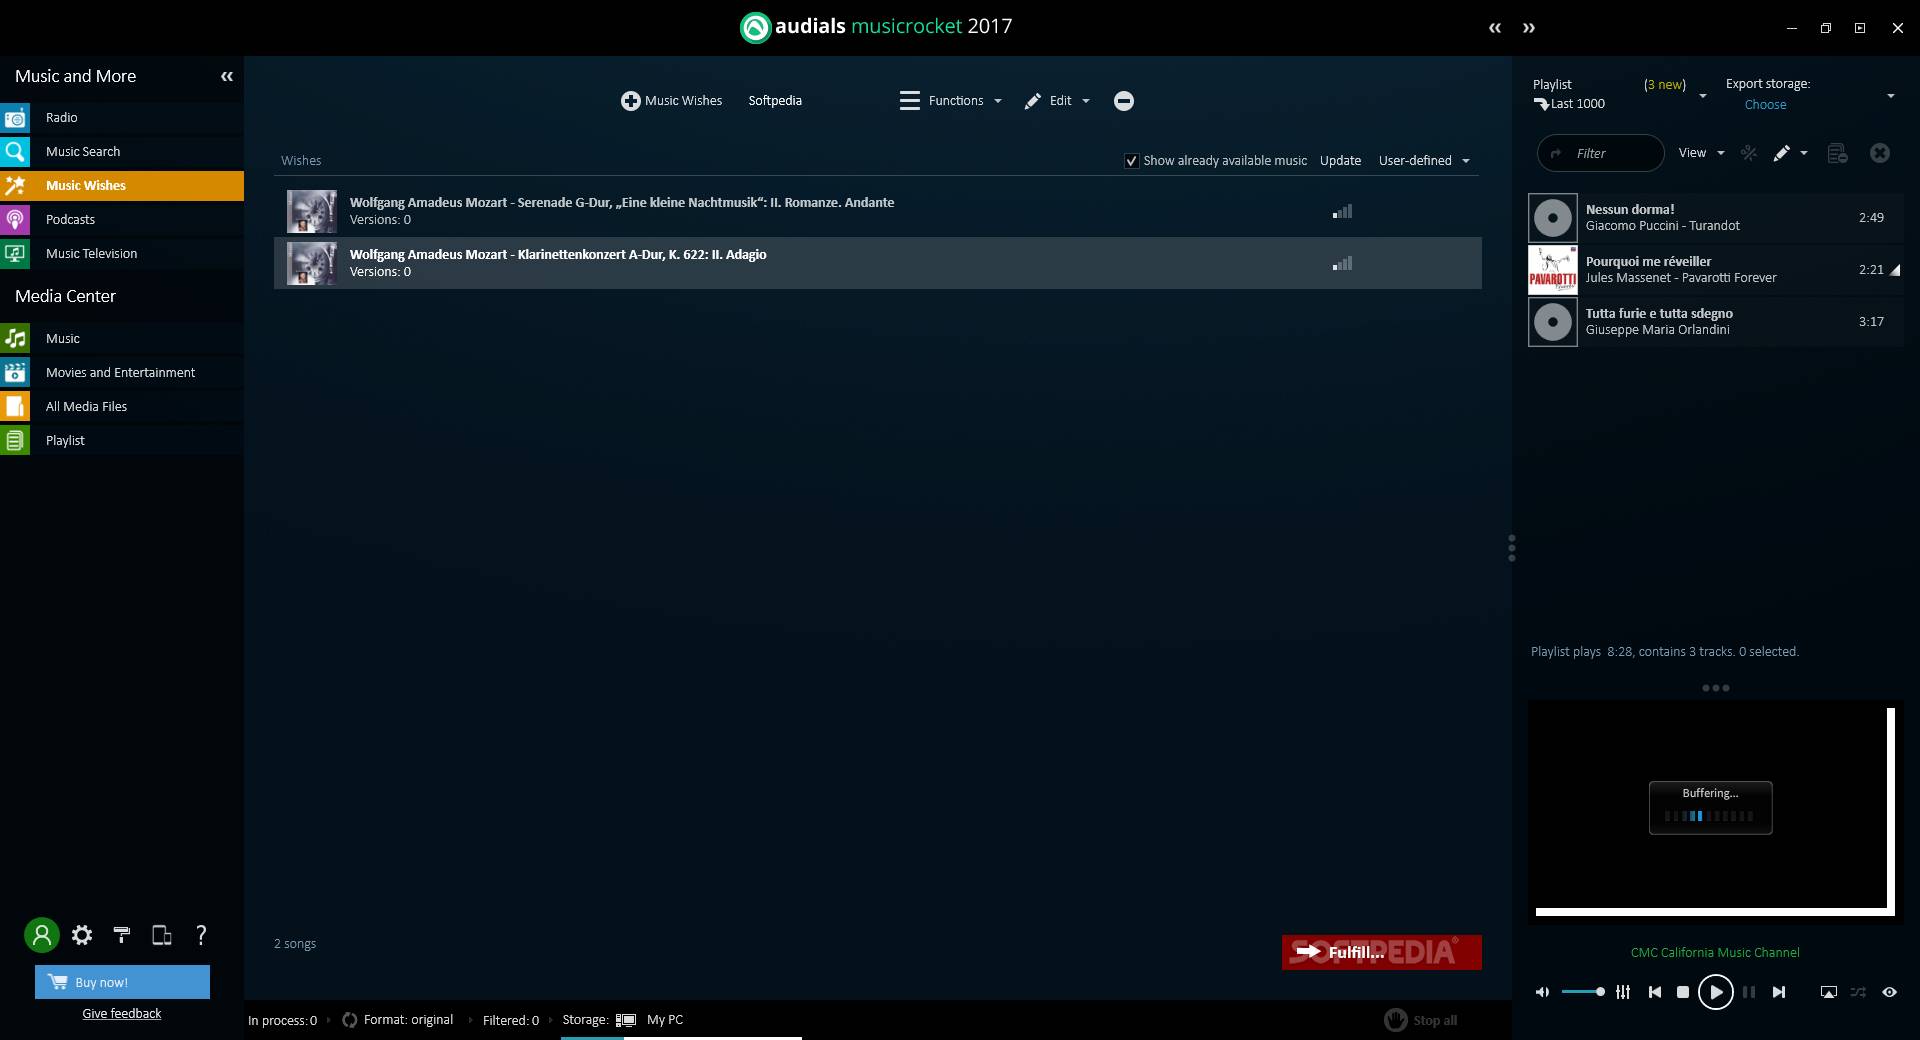Click the Update button
The image size is (1920, 1040).
pyautogui.click(x=1340, y=161)
